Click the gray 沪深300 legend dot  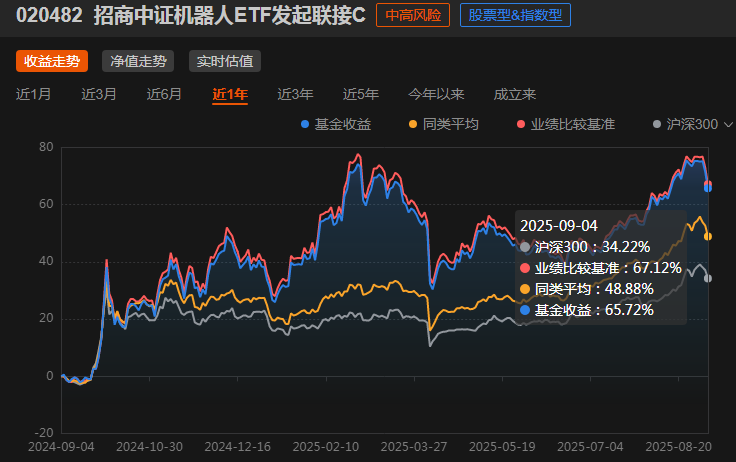point(657,124)
